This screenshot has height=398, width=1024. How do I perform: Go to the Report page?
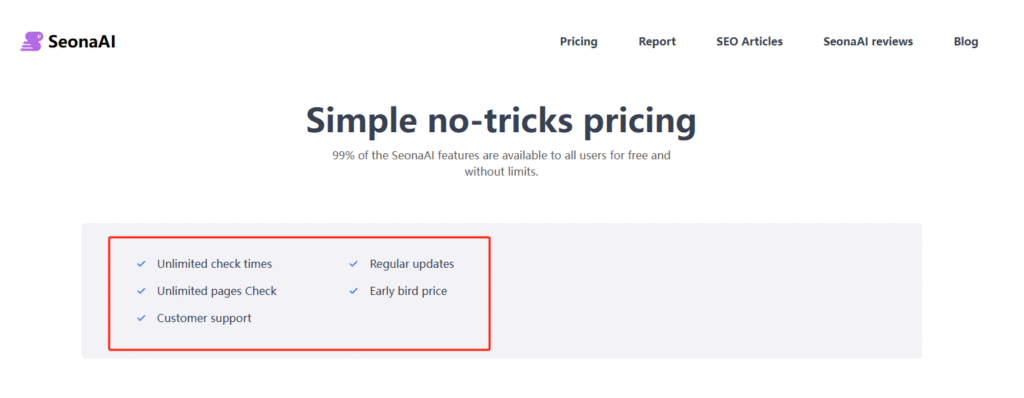click(x=657, y=42)
